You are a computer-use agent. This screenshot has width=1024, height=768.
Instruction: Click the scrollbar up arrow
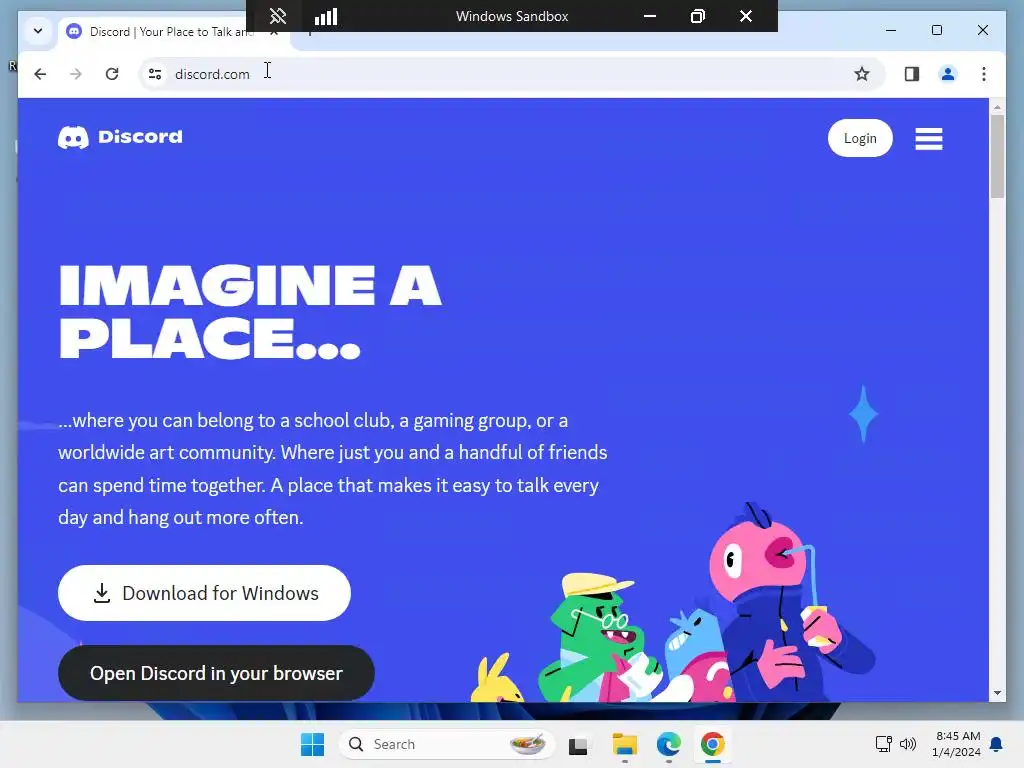coord(997,106)
